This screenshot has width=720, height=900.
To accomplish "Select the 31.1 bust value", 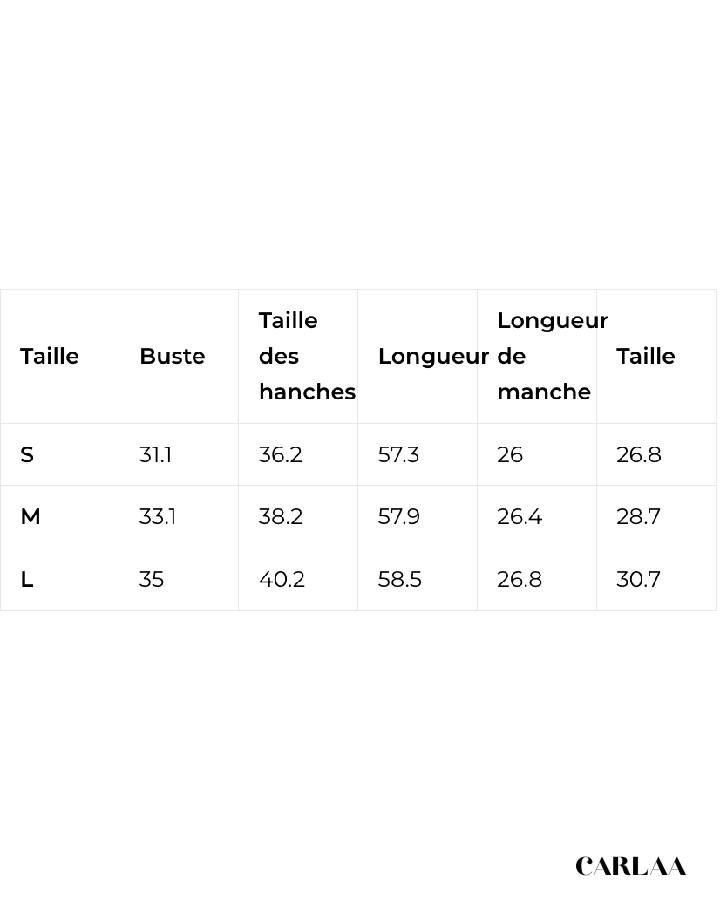I will point(155,455).
